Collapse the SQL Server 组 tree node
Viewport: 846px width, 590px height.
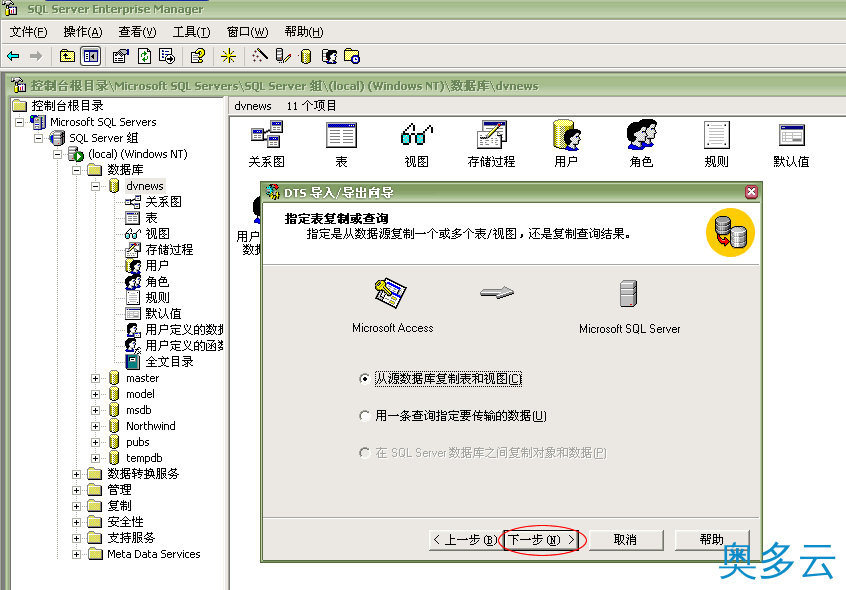click(x=38, y=138)
